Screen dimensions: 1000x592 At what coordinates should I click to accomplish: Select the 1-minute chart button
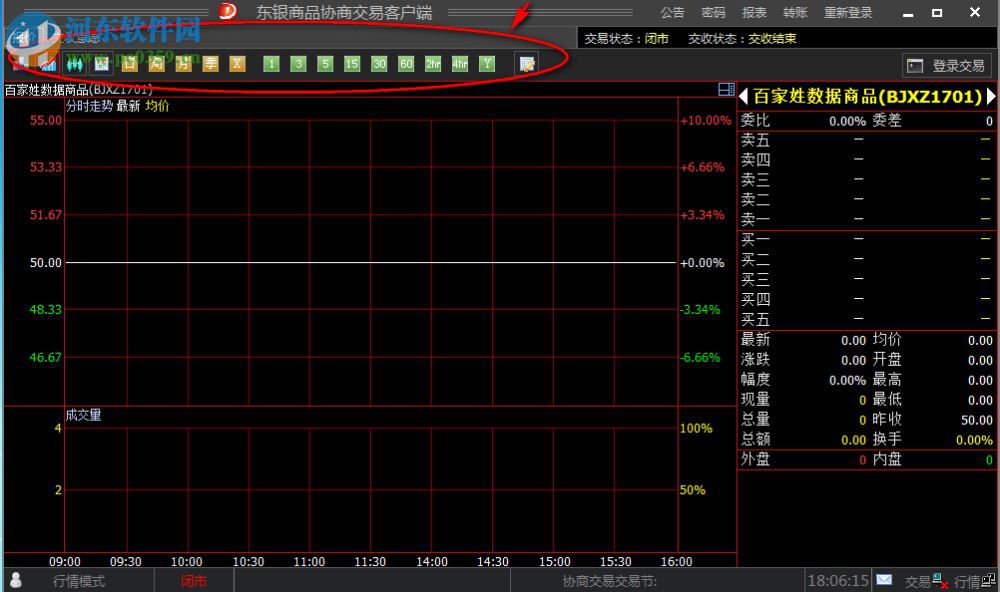[x=271, y=64]
